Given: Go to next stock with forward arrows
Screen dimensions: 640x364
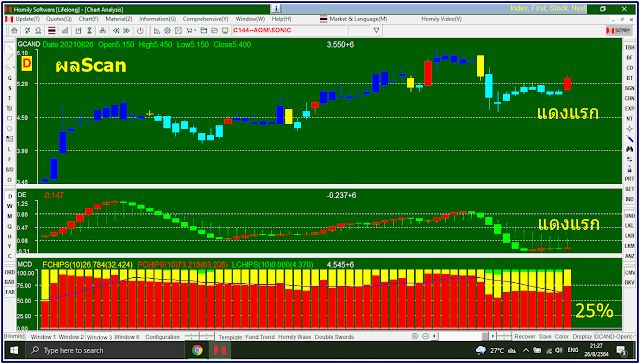Looking at the screenshot, I should [x=127, y=31].
